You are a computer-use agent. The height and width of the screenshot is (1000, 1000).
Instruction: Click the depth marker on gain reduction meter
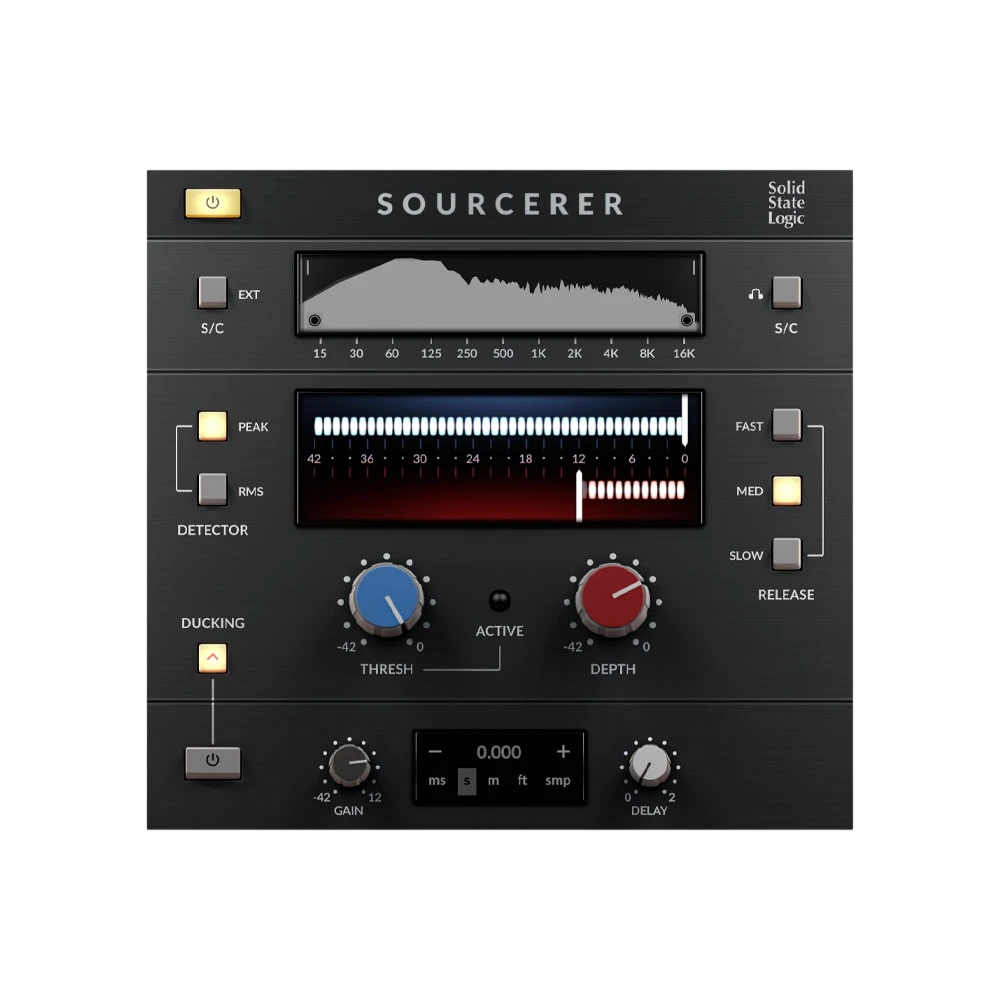pos(579,496)
